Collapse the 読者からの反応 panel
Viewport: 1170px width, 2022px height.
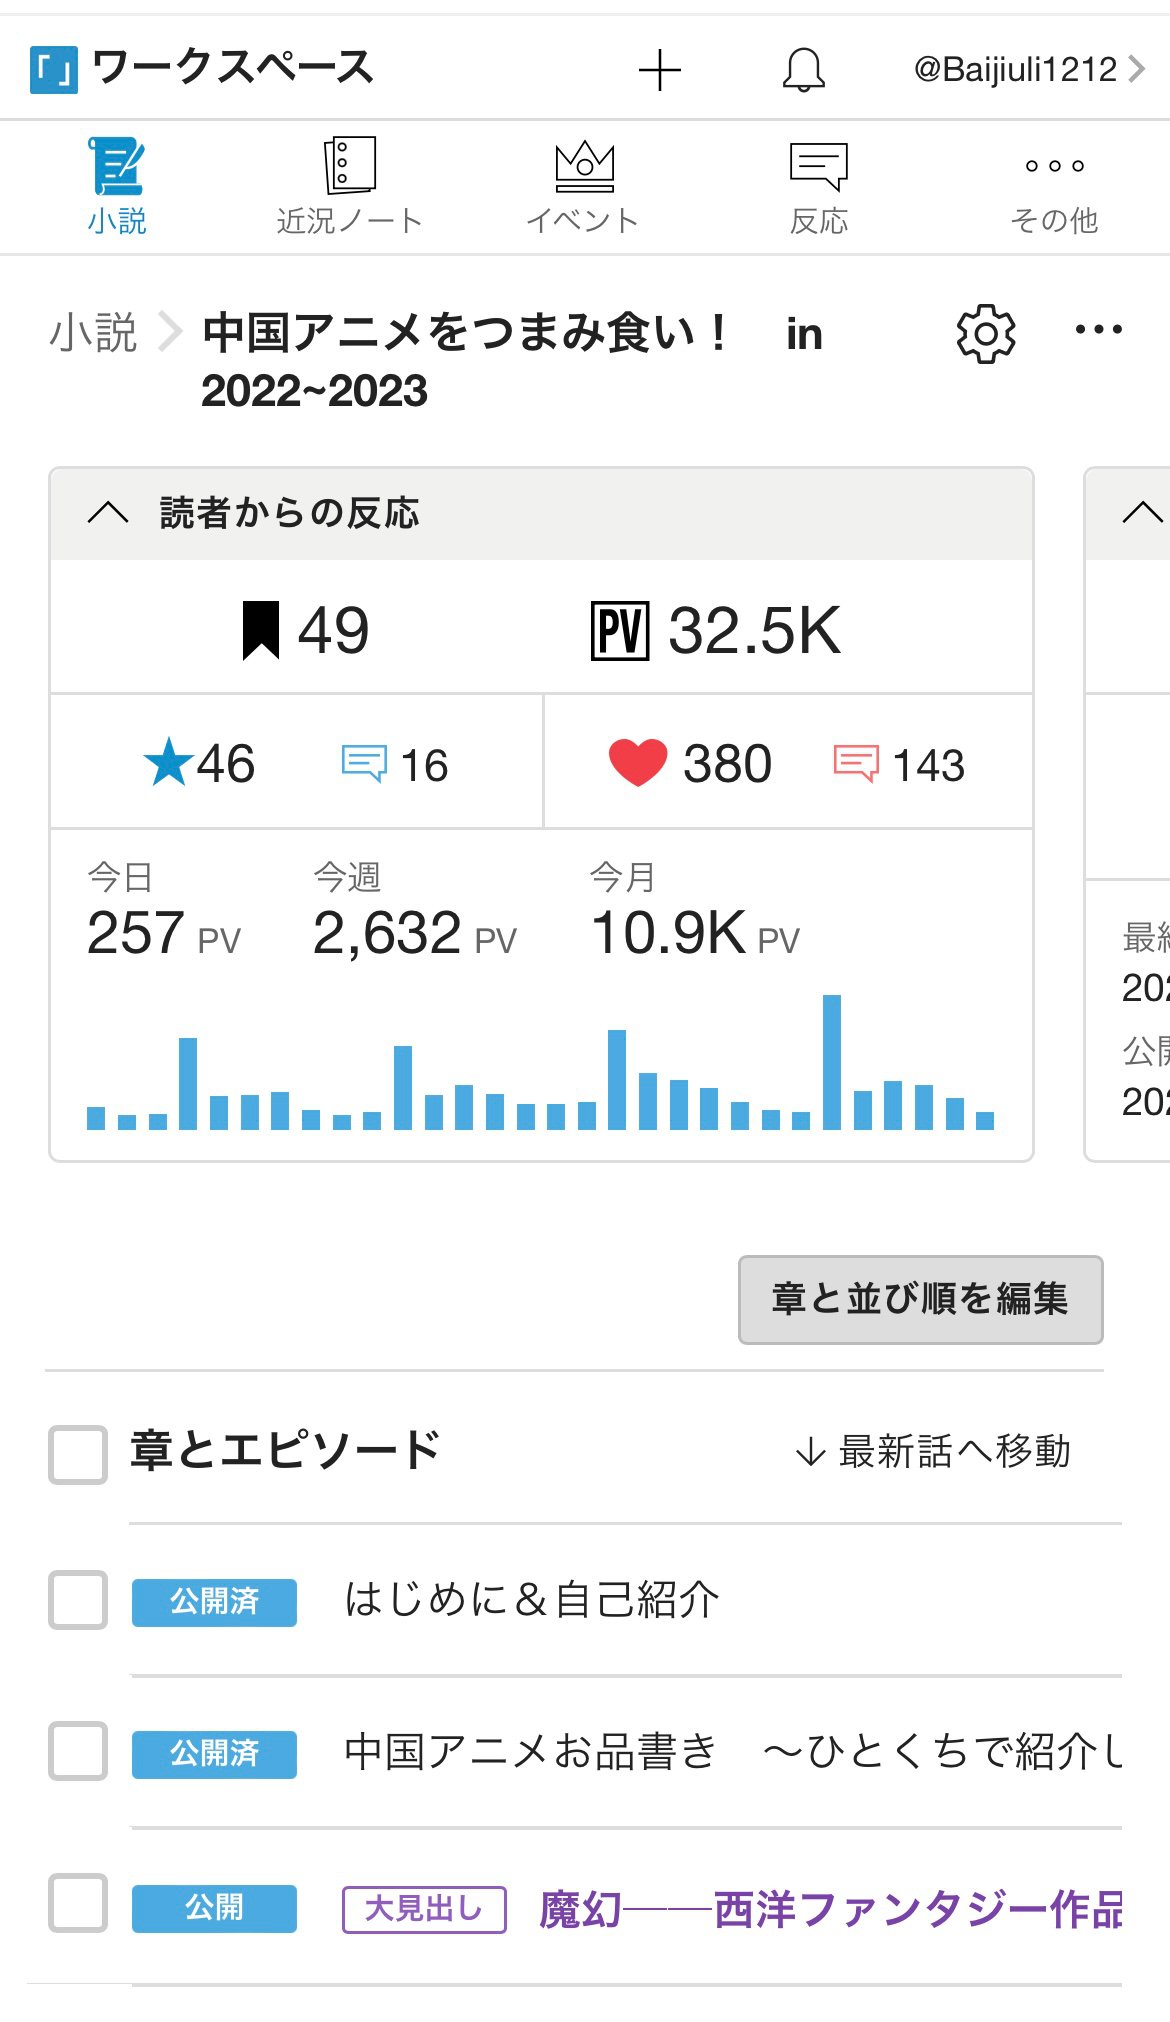108,513
